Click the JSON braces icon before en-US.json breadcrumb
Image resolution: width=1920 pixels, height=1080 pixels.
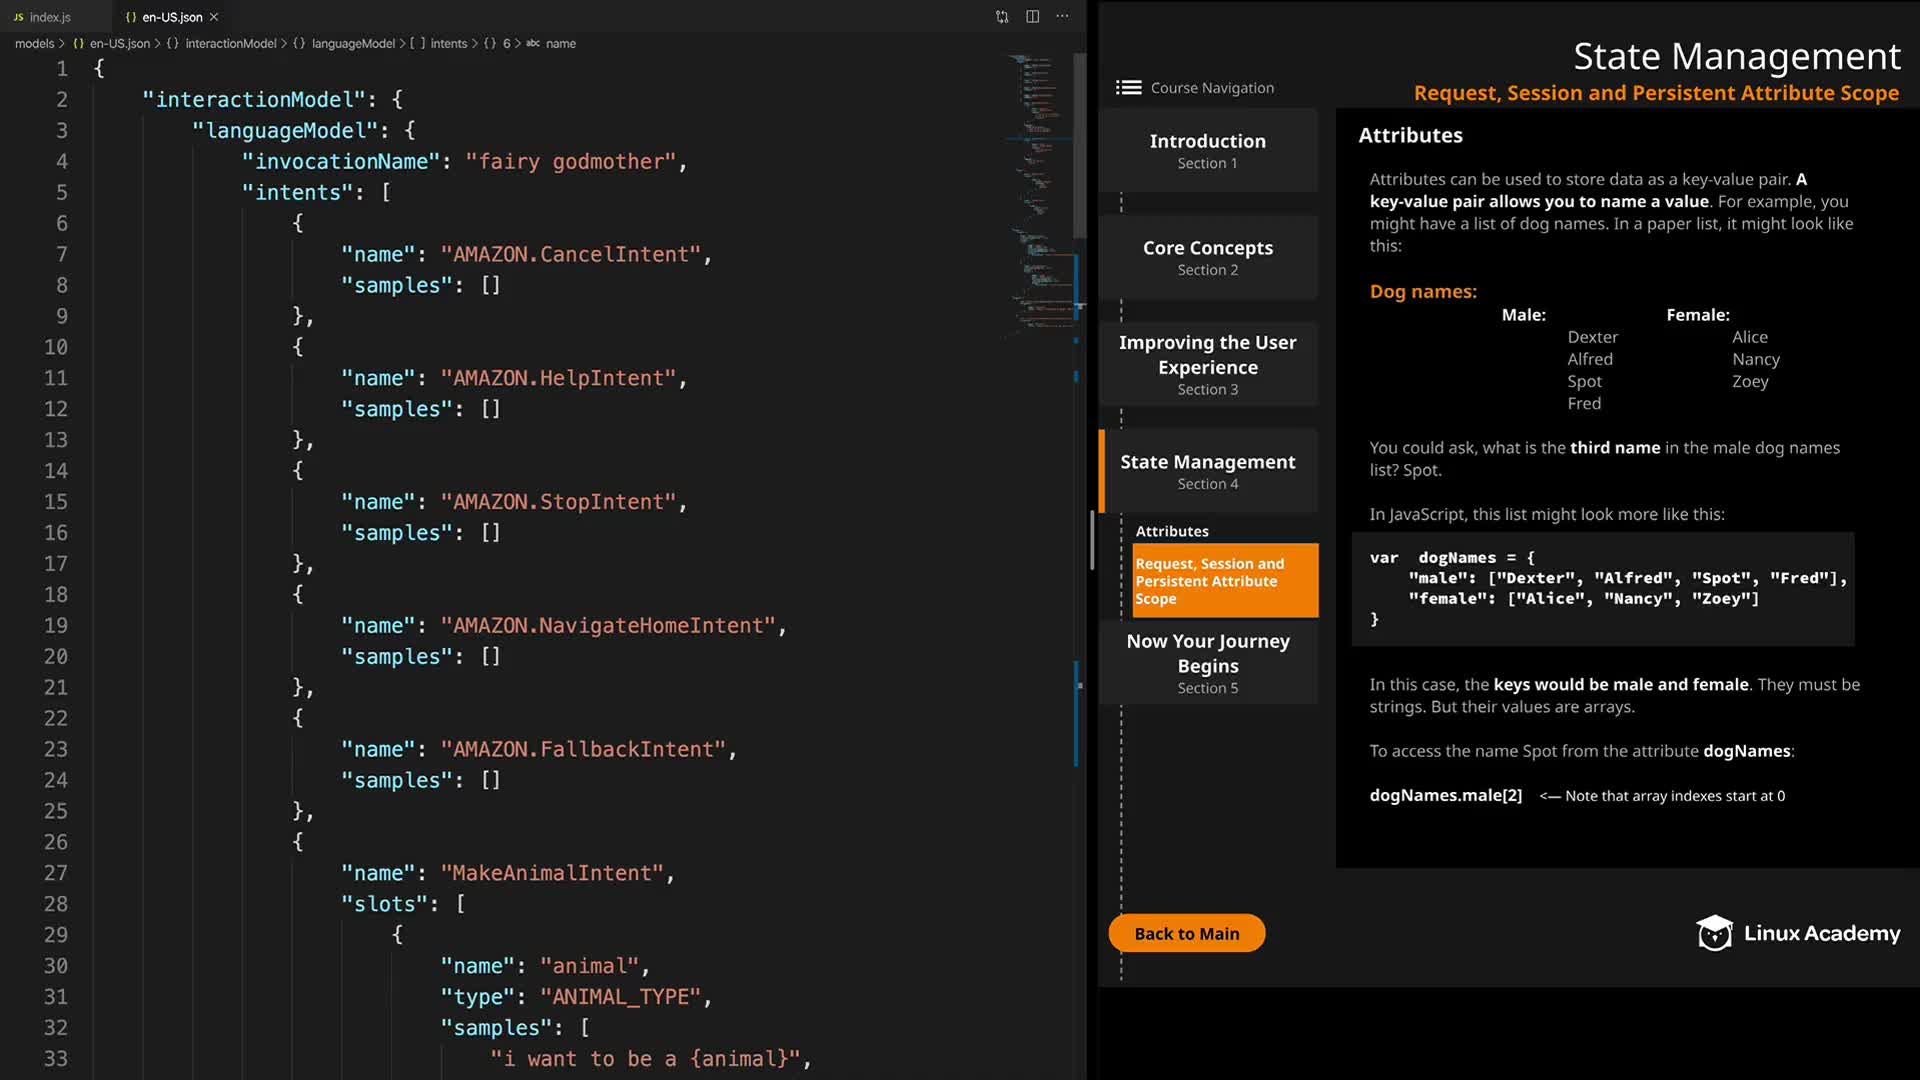tap(79, 44)
